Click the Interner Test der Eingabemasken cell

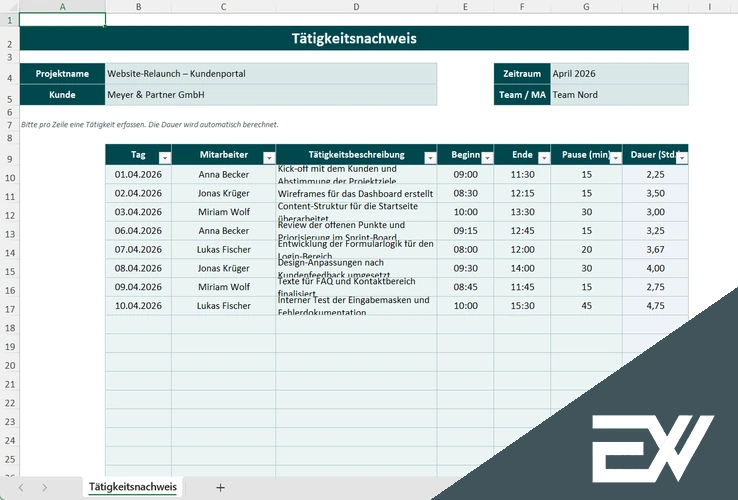[356, 306]
